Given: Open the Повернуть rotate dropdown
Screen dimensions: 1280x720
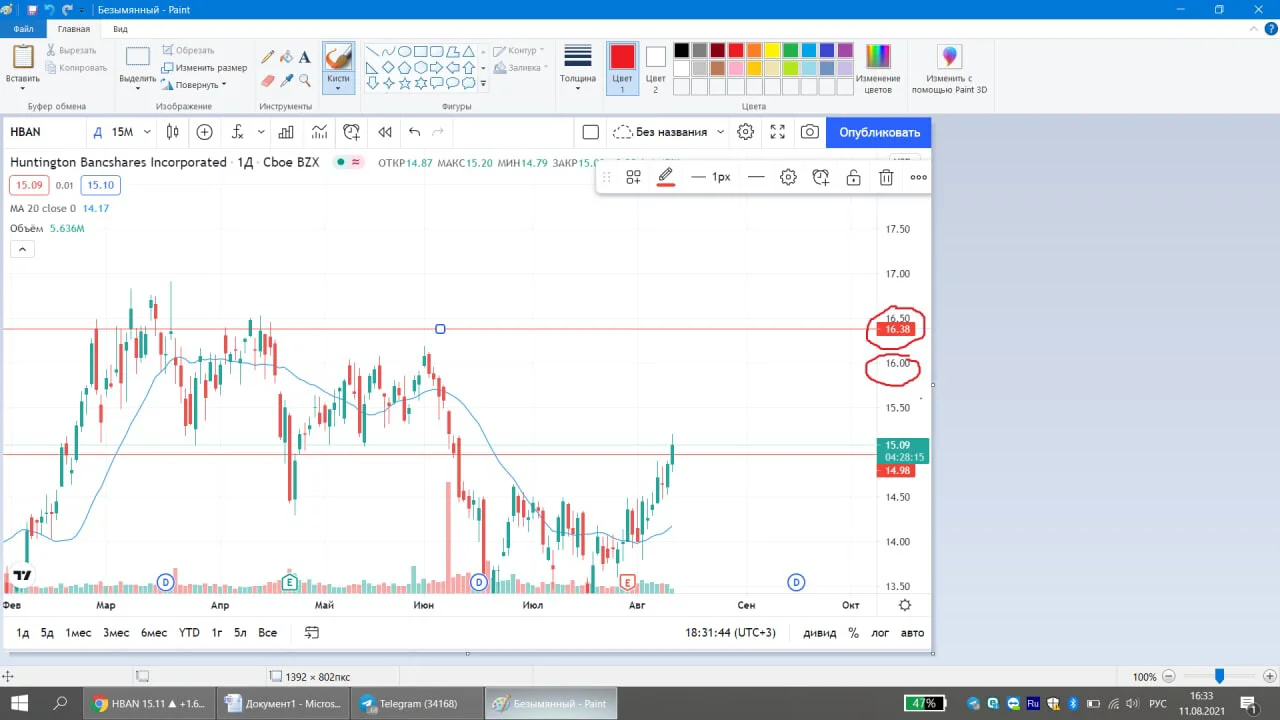Looking at the screenshot, I should 194,85.
